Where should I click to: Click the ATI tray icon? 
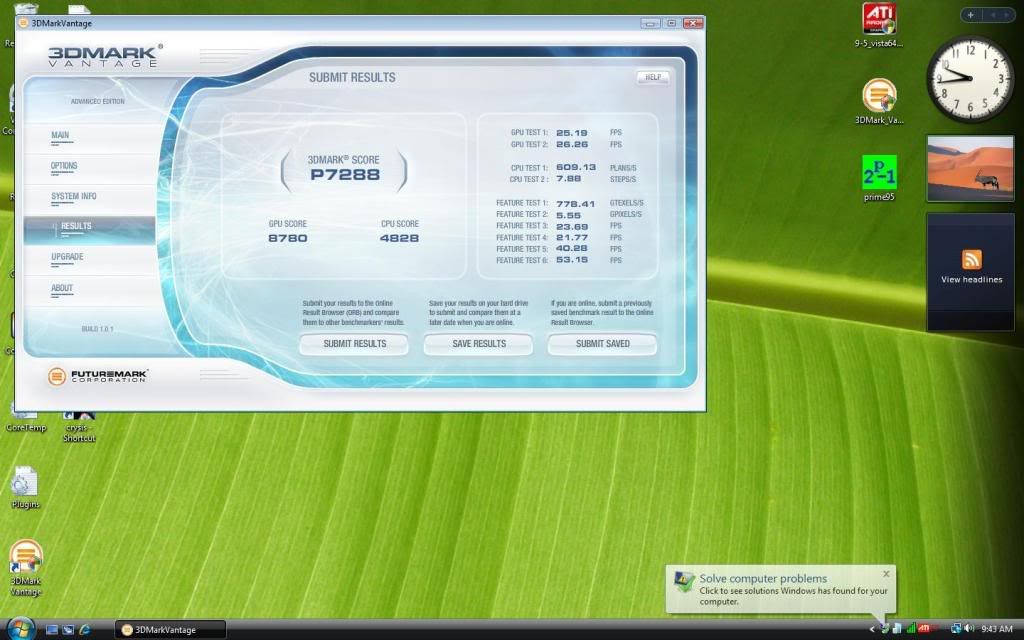tap(924, 628)
